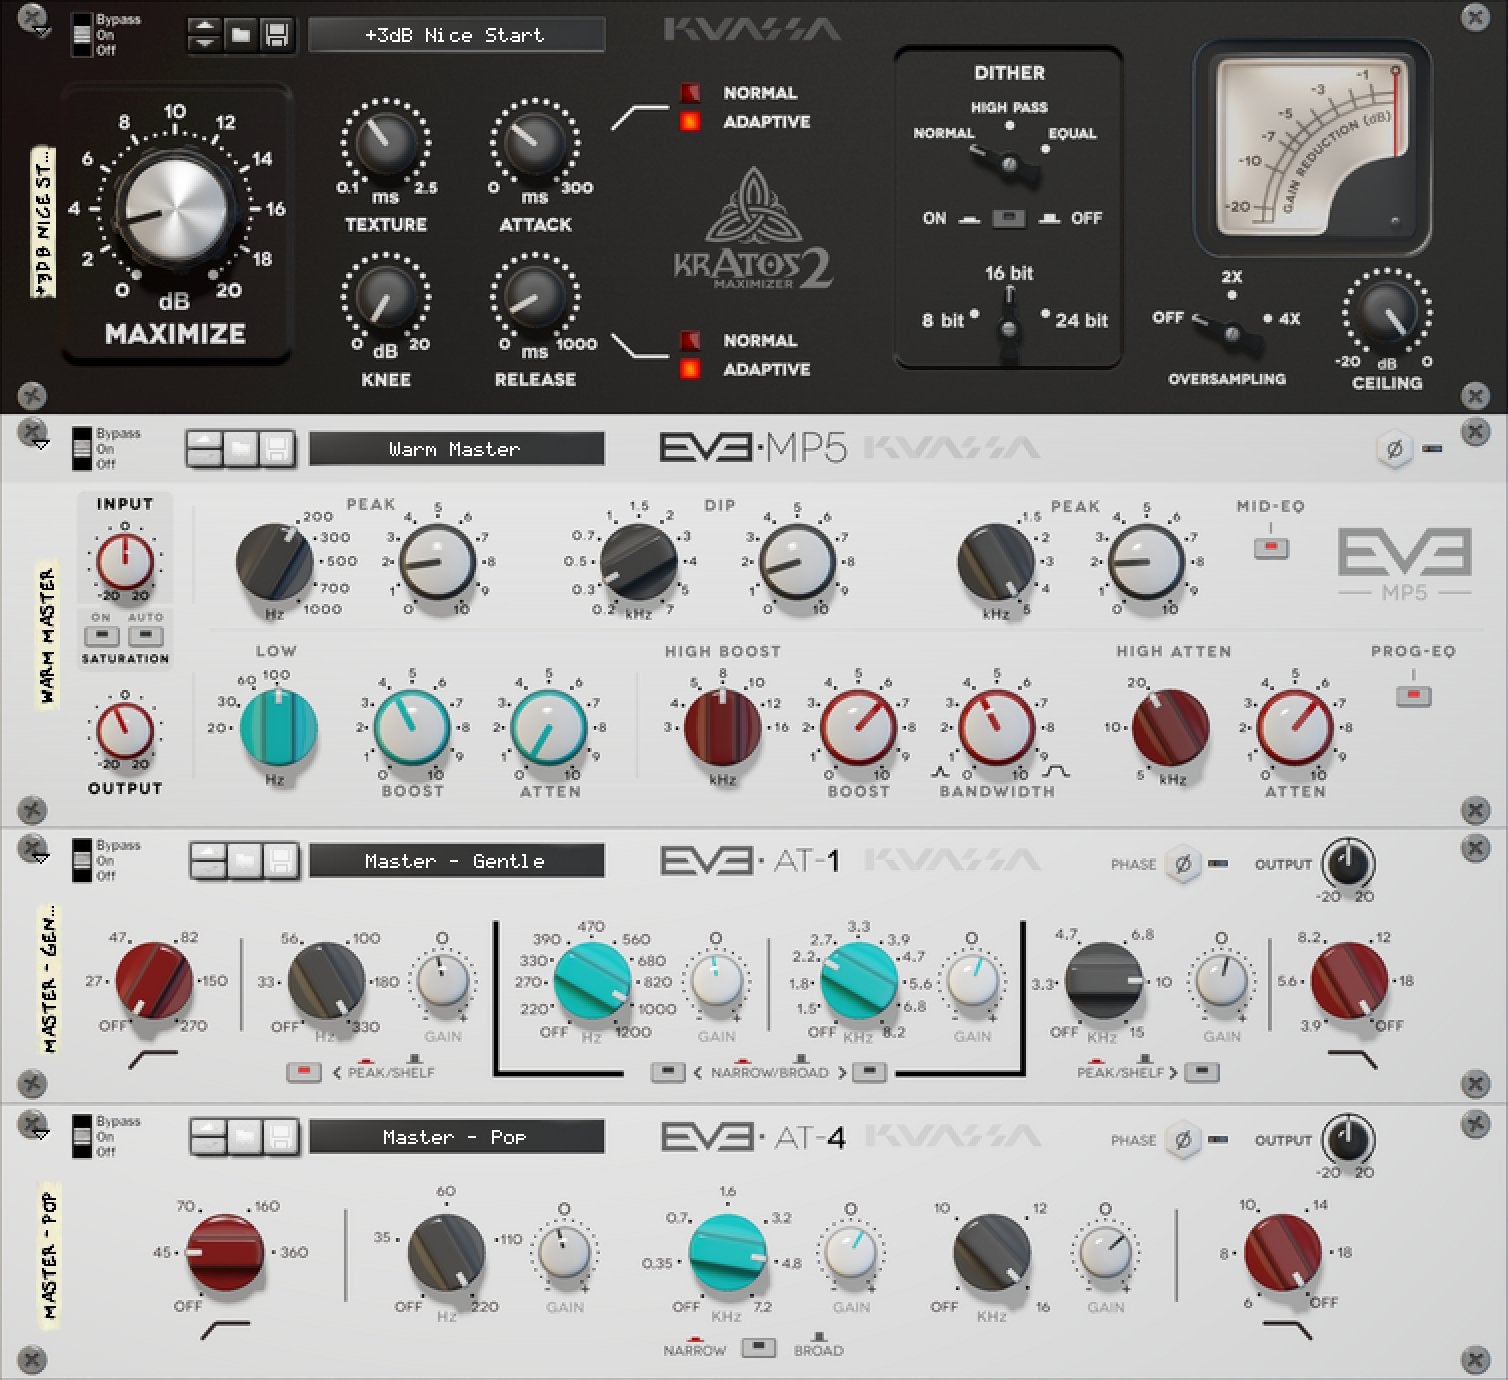The height and width of the screenshot is (1380, 1508).
Task: Toggle the PROG-EQ switch on EVE MP5
Action: (1413, 696)
